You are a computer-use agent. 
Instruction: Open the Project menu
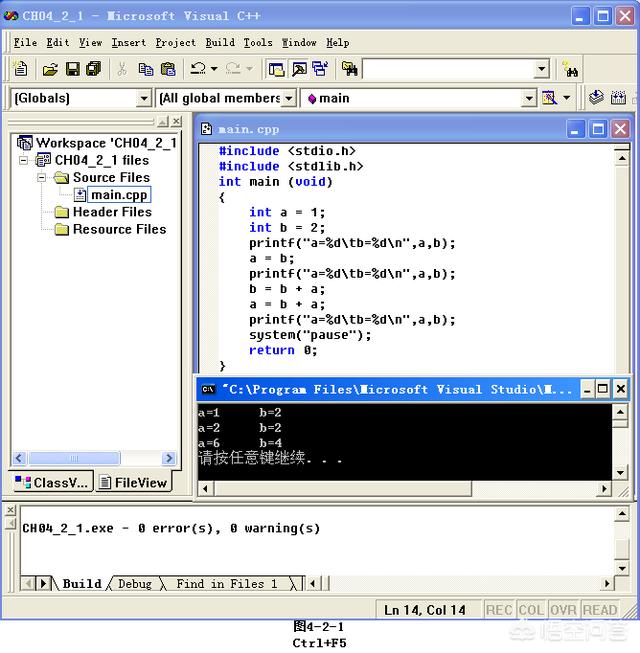[175, 42]
